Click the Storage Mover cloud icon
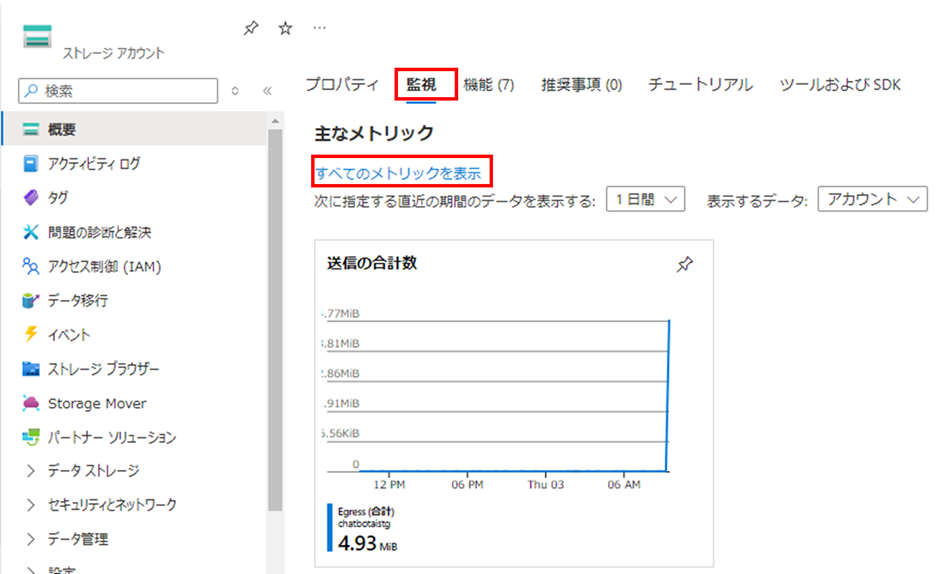 31,403
